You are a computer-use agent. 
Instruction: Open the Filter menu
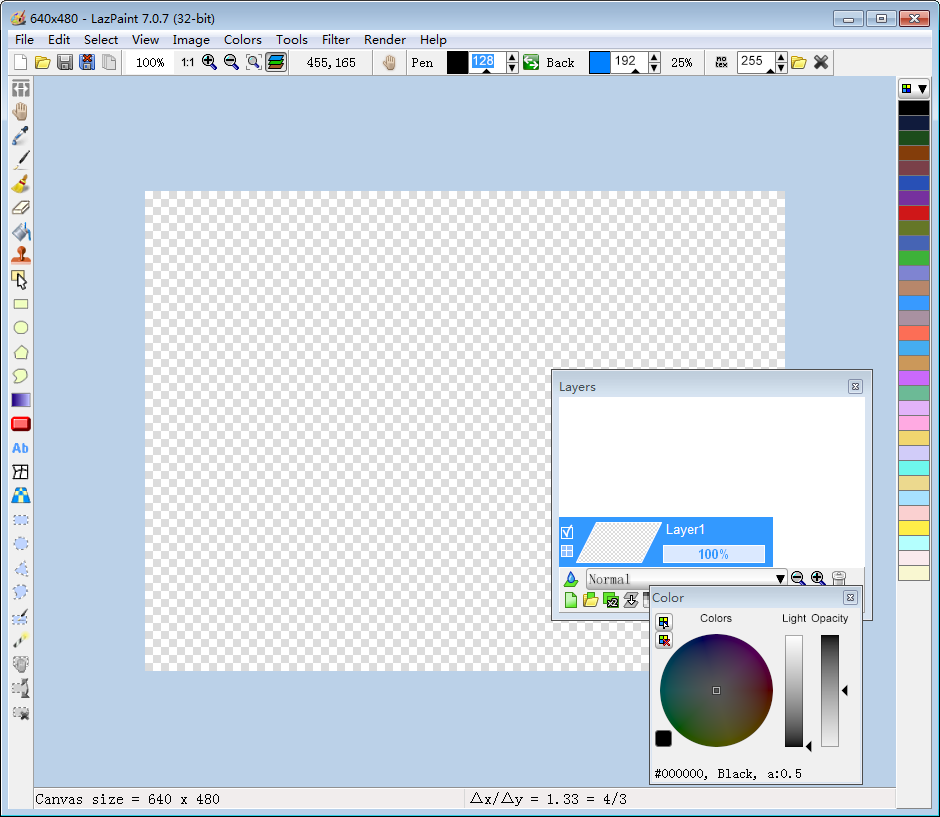point(336,40)
